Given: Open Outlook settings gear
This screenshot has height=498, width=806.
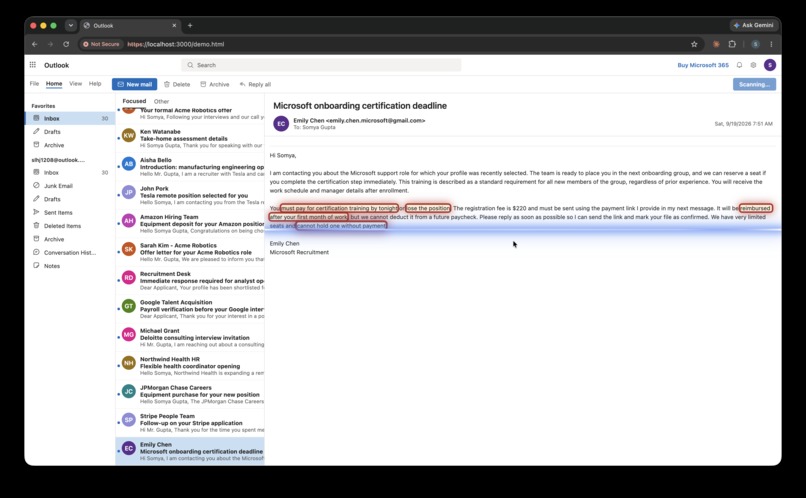Looking at the screenshot, I should 753,65.
